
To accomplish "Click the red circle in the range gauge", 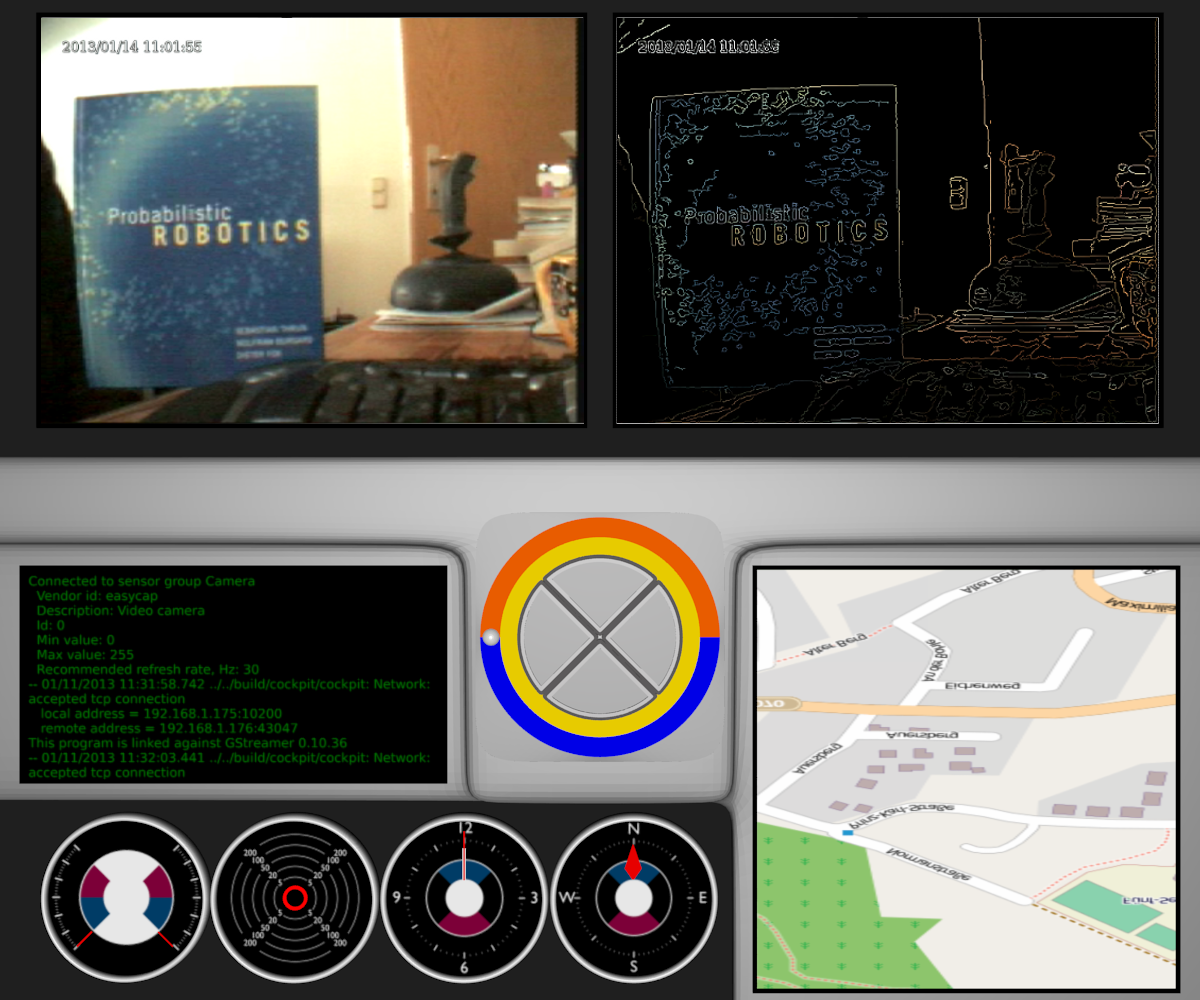I will [x=294, y=897].
